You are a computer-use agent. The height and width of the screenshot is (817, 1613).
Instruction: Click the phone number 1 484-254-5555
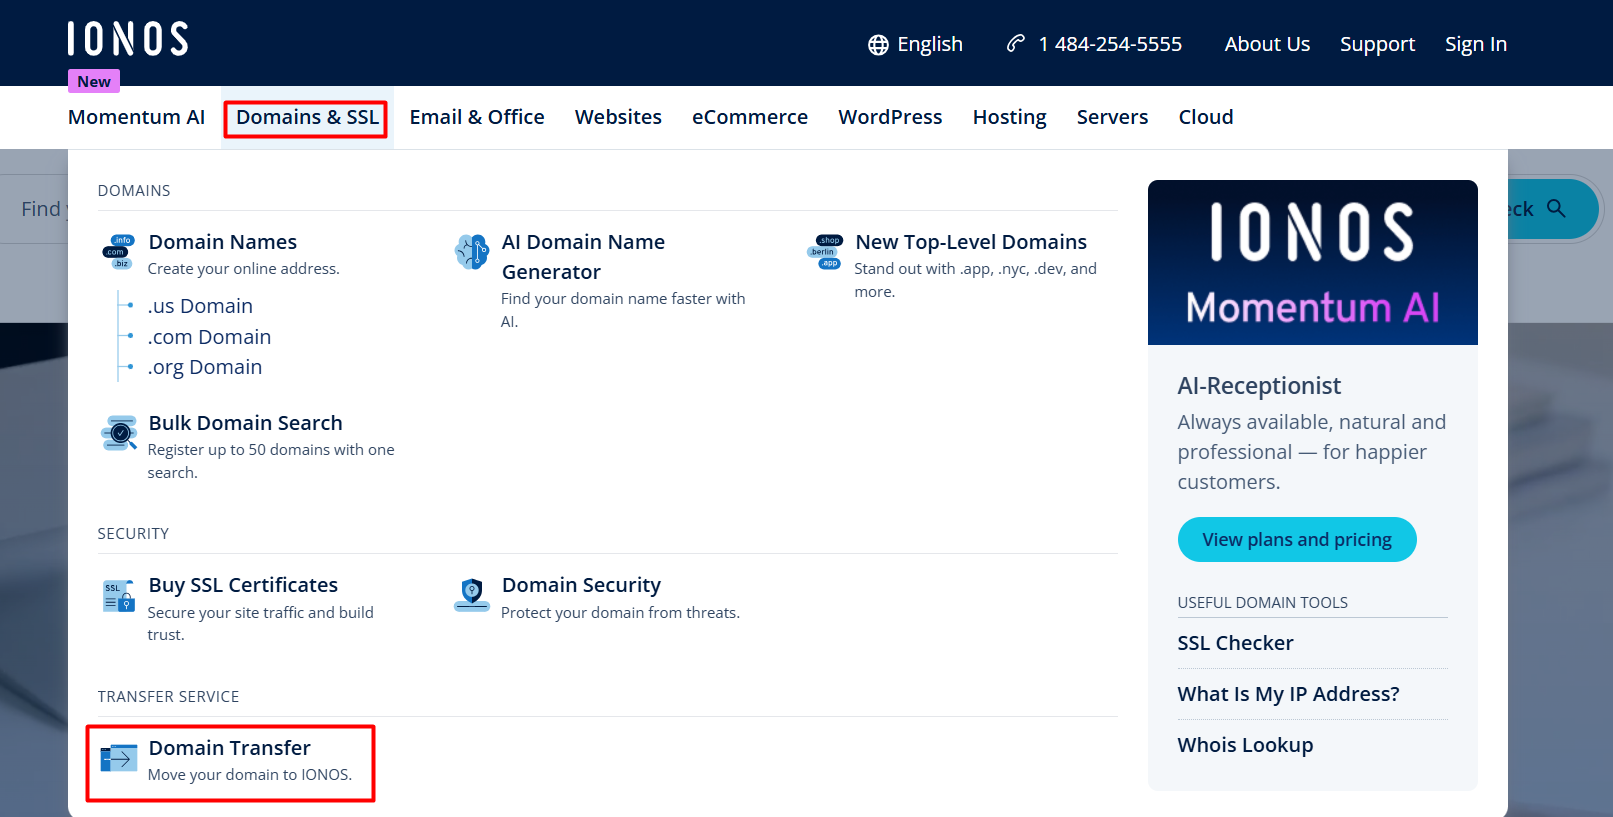(x=1110, y=44)
